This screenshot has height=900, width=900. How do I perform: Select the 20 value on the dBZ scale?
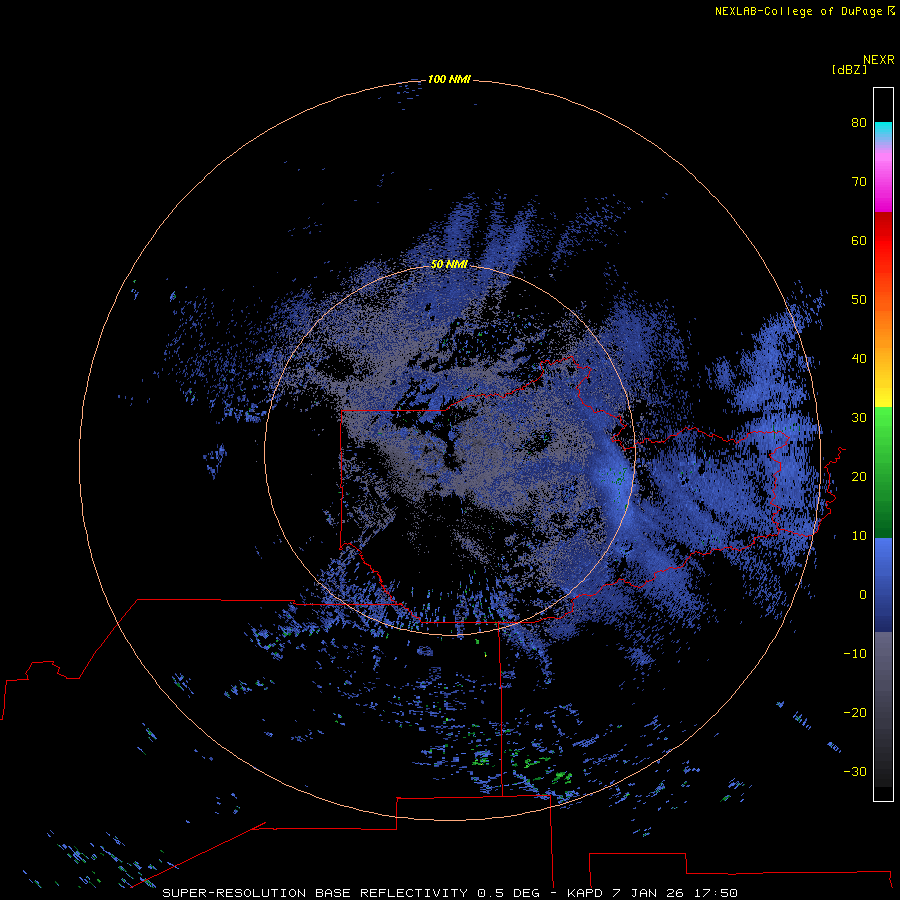tap(859, 476)
